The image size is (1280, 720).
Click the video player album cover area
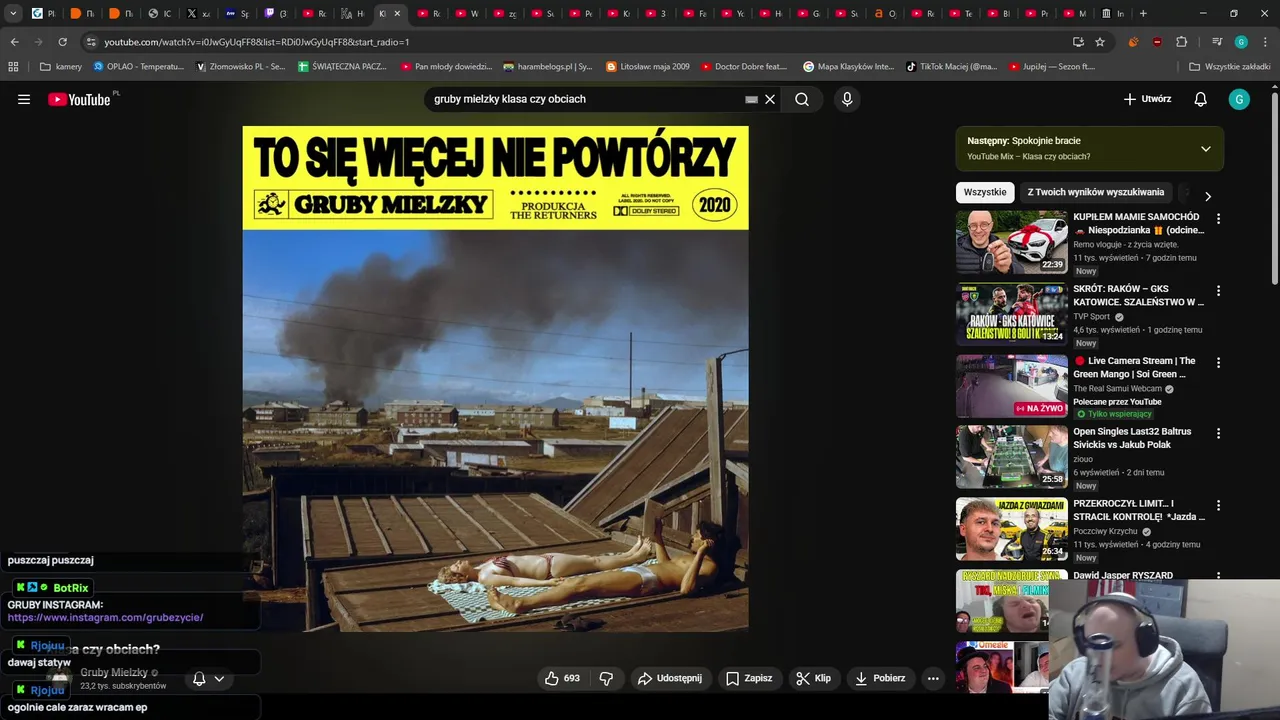click(x=495, y=379)
